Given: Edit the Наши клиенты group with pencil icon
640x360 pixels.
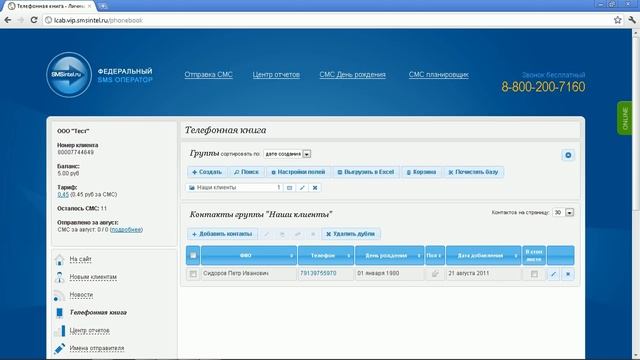Looking at the screenshot, I should click(302, 188).
